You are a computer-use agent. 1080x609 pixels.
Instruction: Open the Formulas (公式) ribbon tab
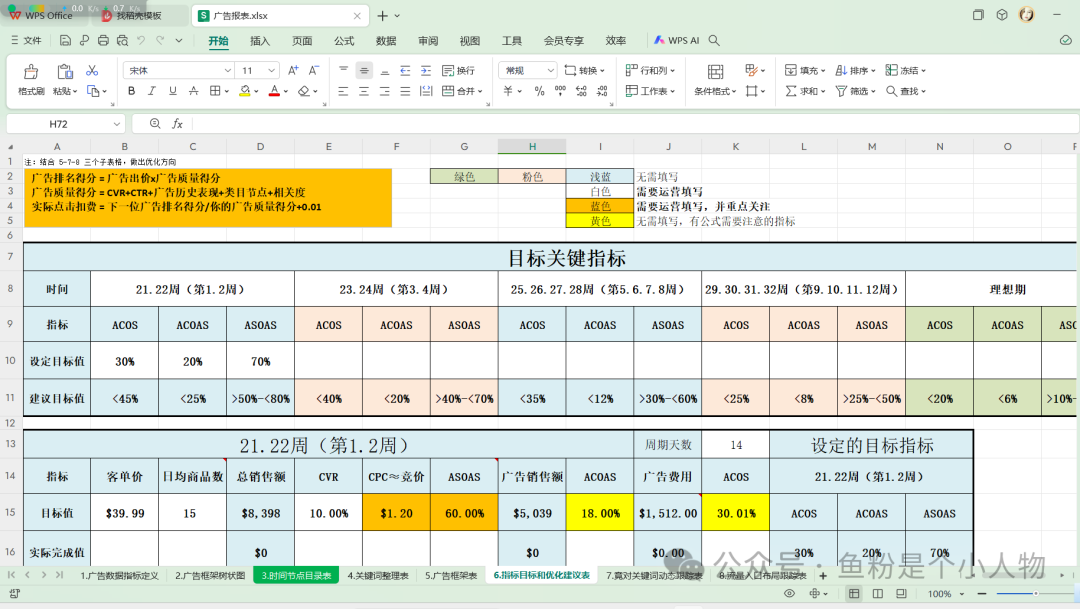point(344,41)
